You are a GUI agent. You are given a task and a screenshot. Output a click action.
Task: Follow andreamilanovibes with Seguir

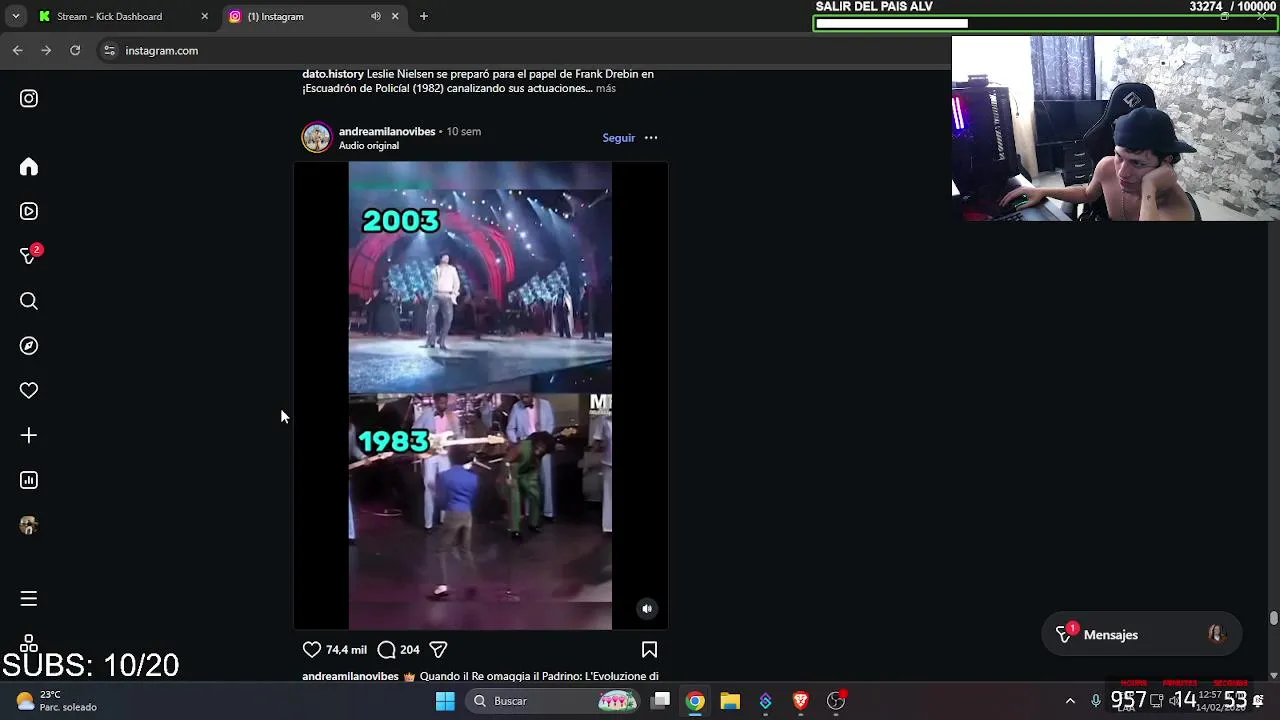pos(618,138)
